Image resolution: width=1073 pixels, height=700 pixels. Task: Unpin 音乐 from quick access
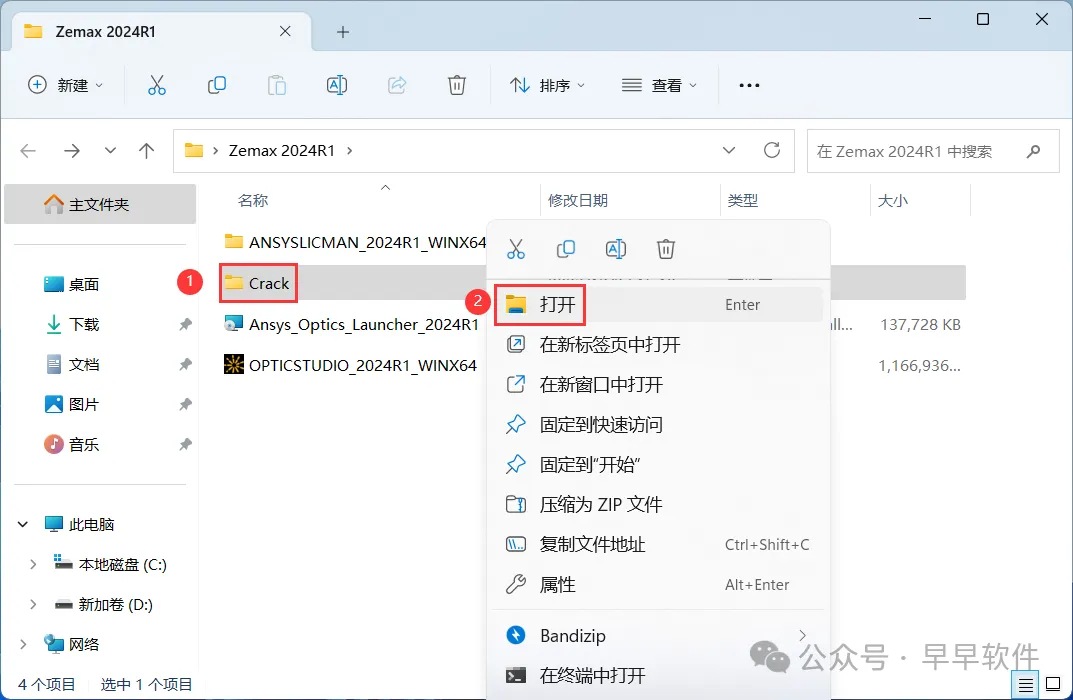click(185, 445)
